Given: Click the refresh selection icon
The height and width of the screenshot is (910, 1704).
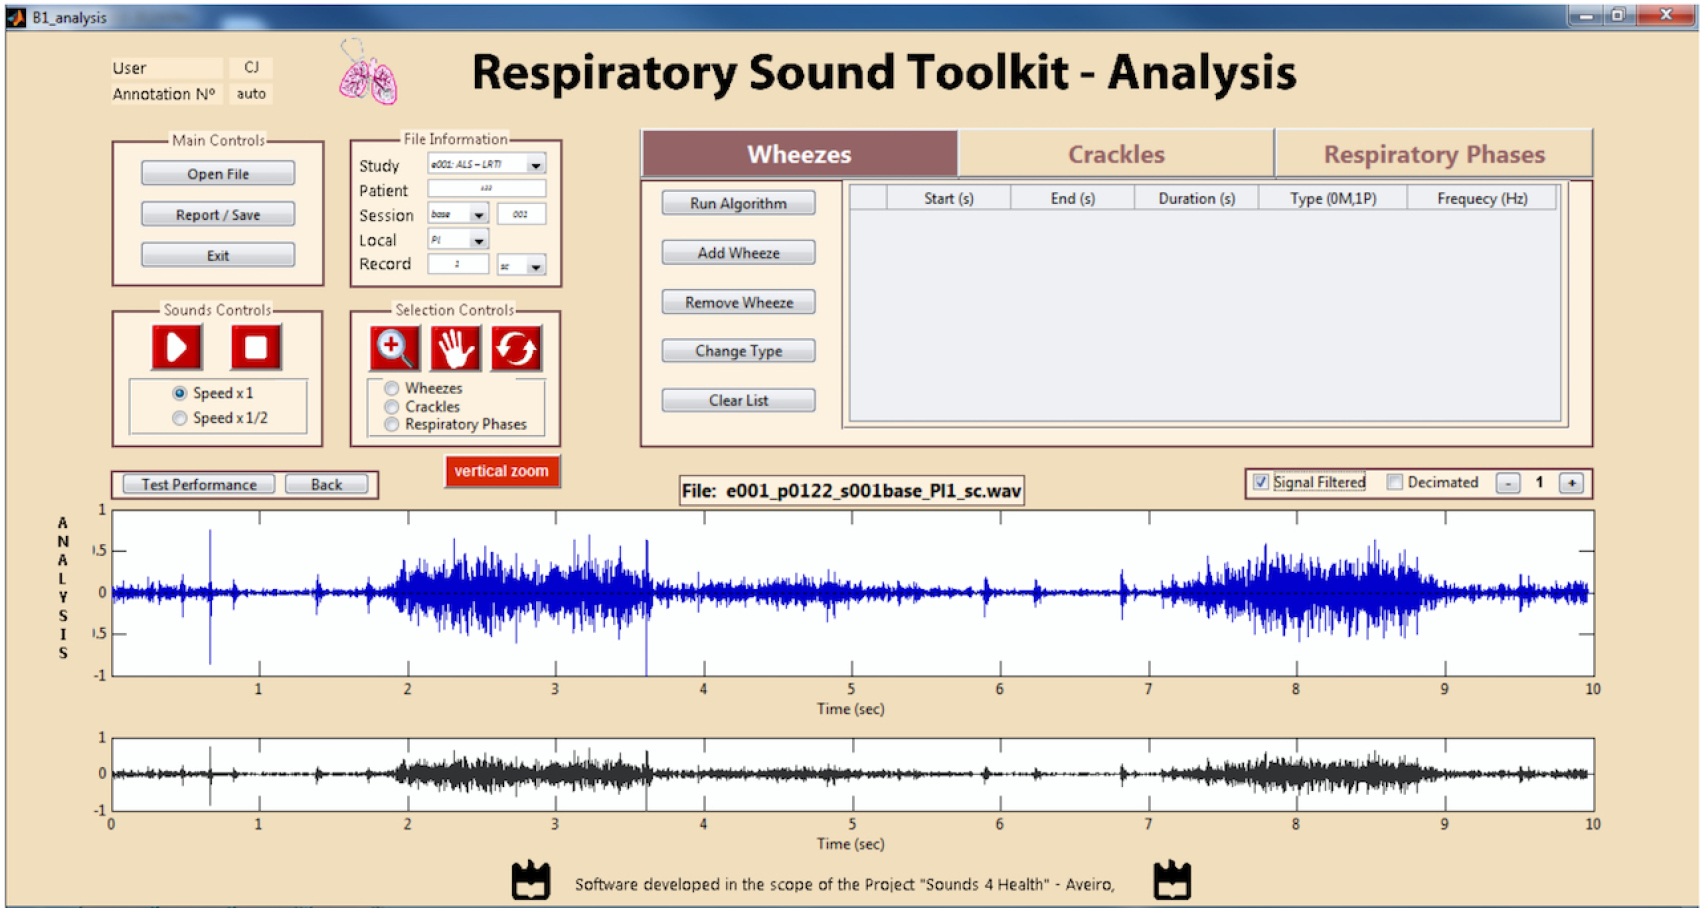Looking at the screenshot, I should [x=516, y=347].
